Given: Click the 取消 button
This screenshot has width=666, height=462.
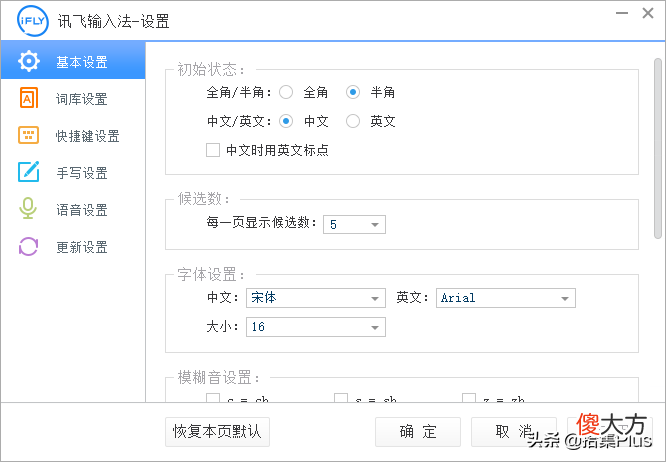Looking at the screenshot, I should [514, 432].
